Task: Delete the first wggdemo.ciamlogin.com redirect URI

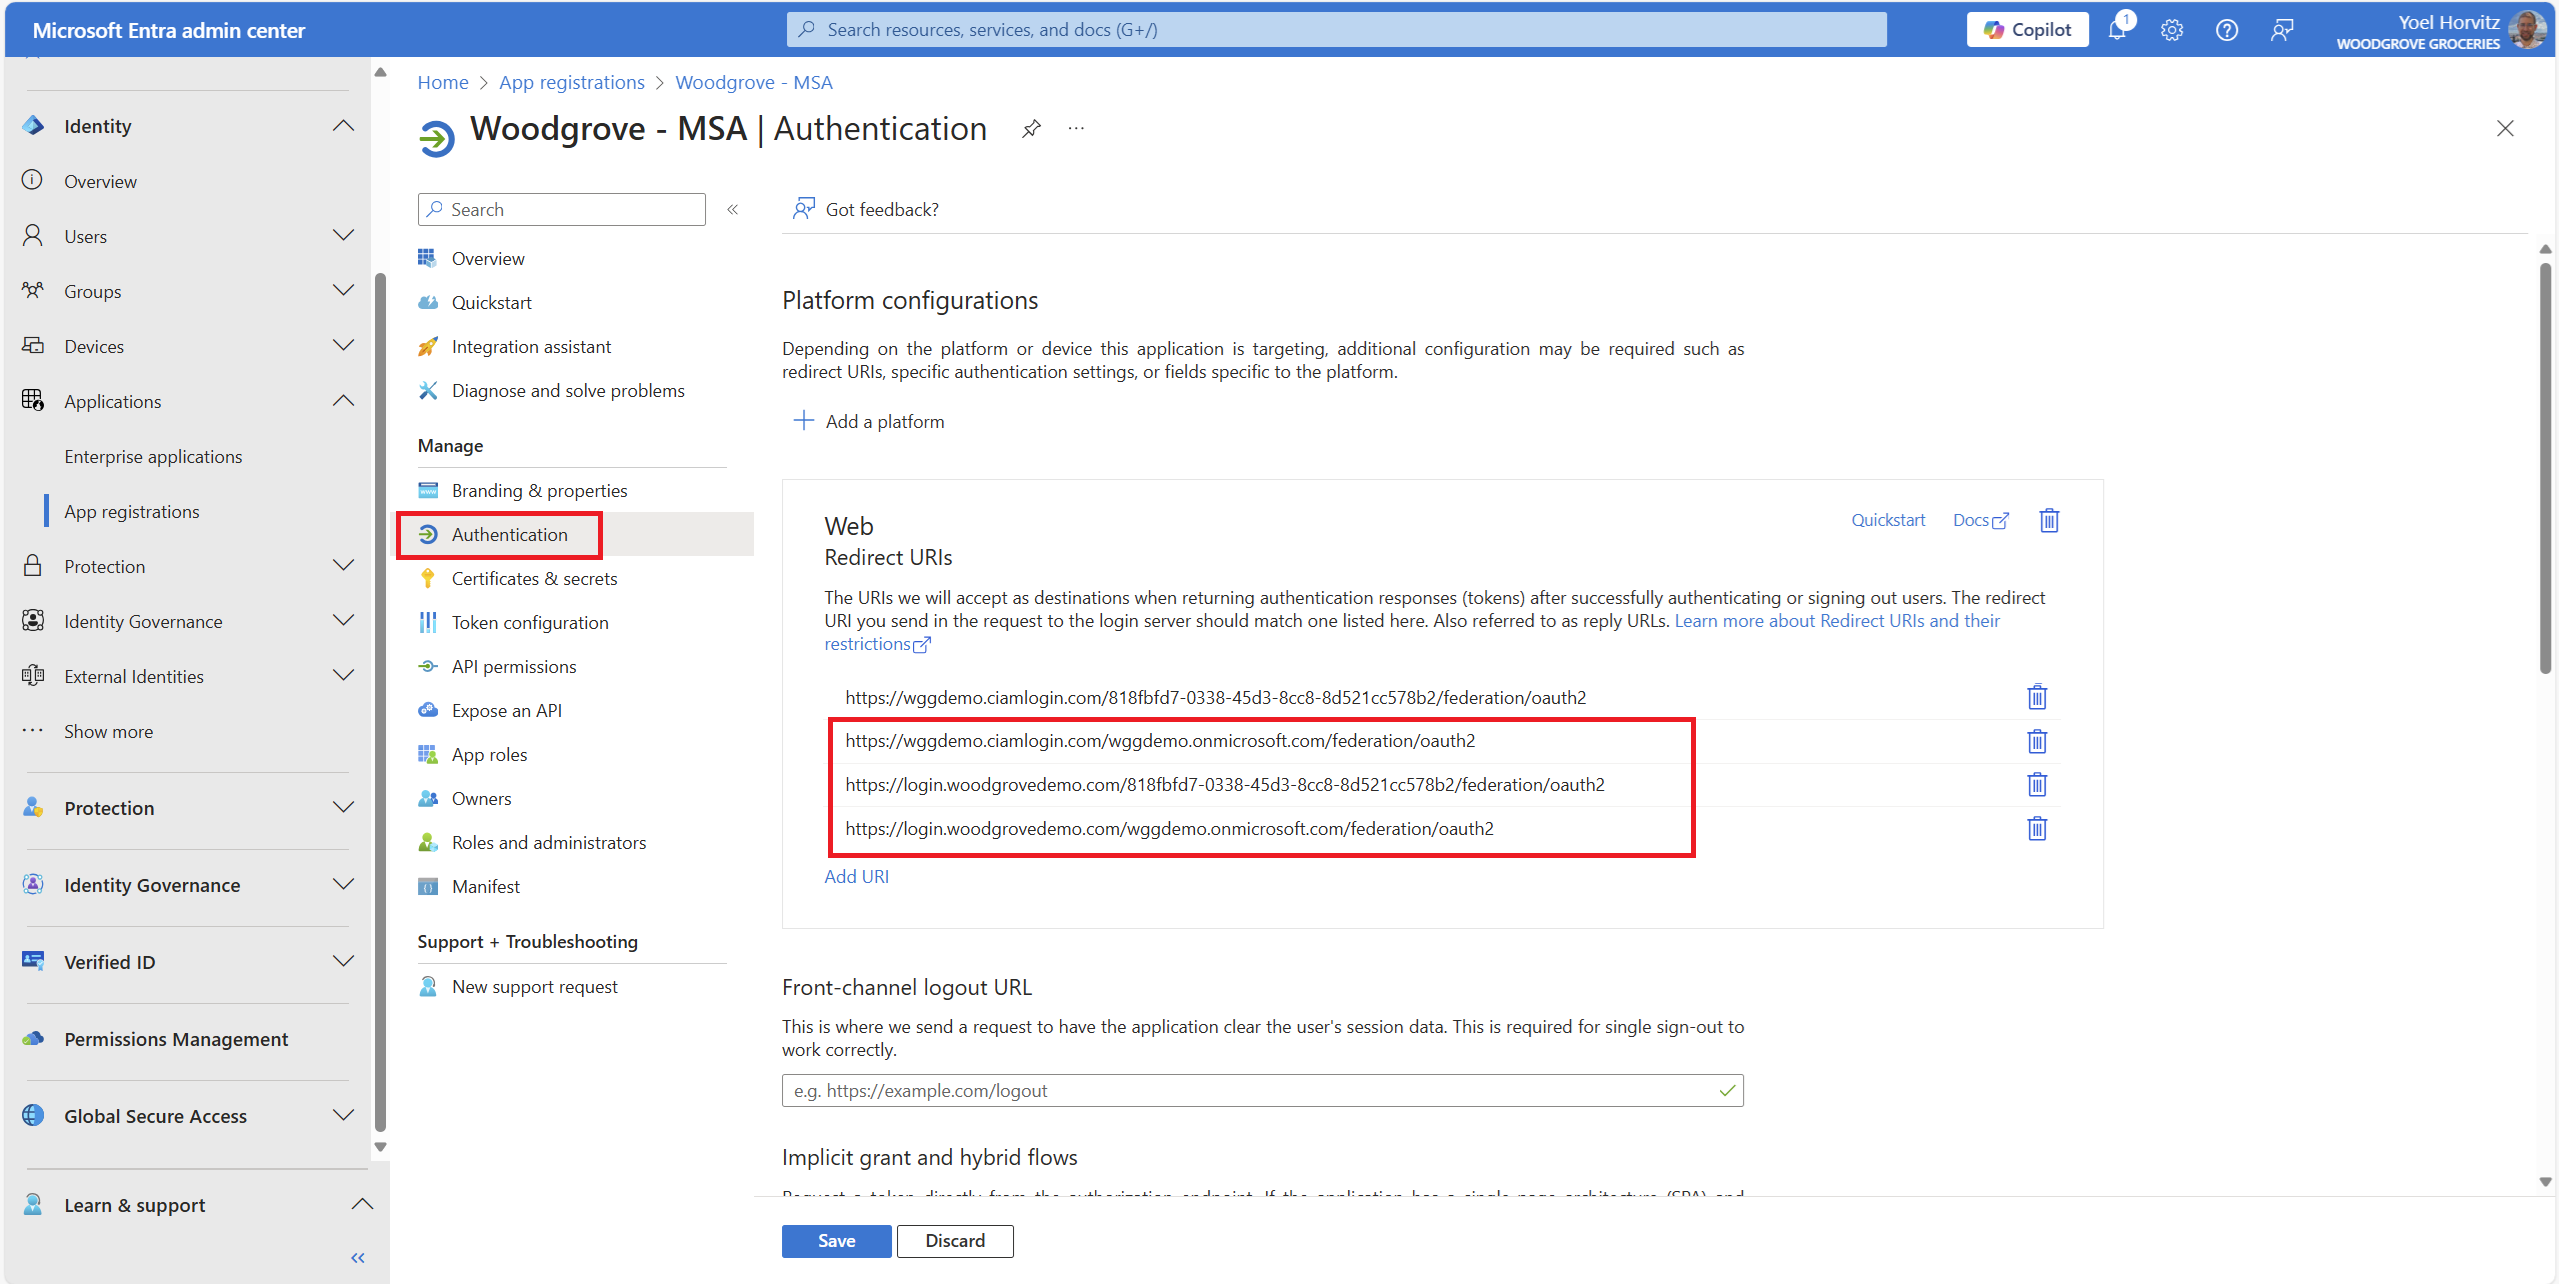Action: [2036, 697]
